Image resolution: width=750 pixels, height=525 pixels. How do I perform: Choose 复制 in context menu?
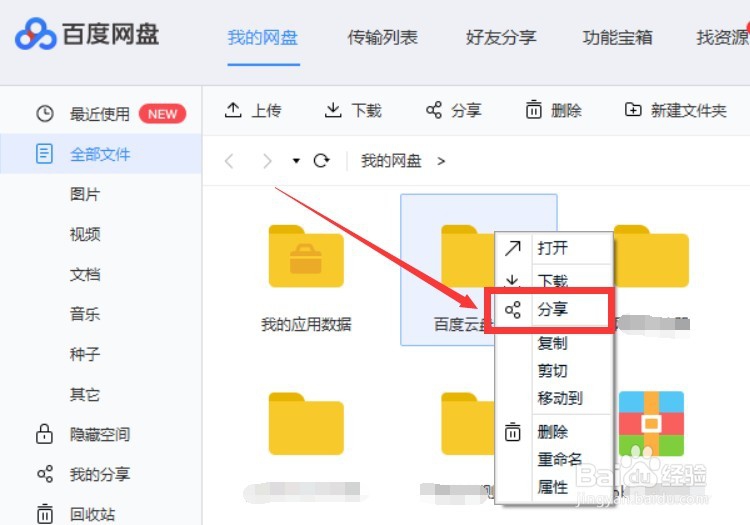553,343
